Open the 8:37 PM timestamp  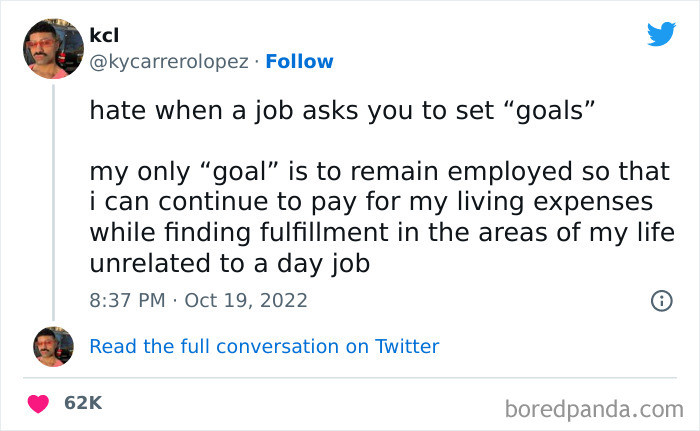[125, 300]
